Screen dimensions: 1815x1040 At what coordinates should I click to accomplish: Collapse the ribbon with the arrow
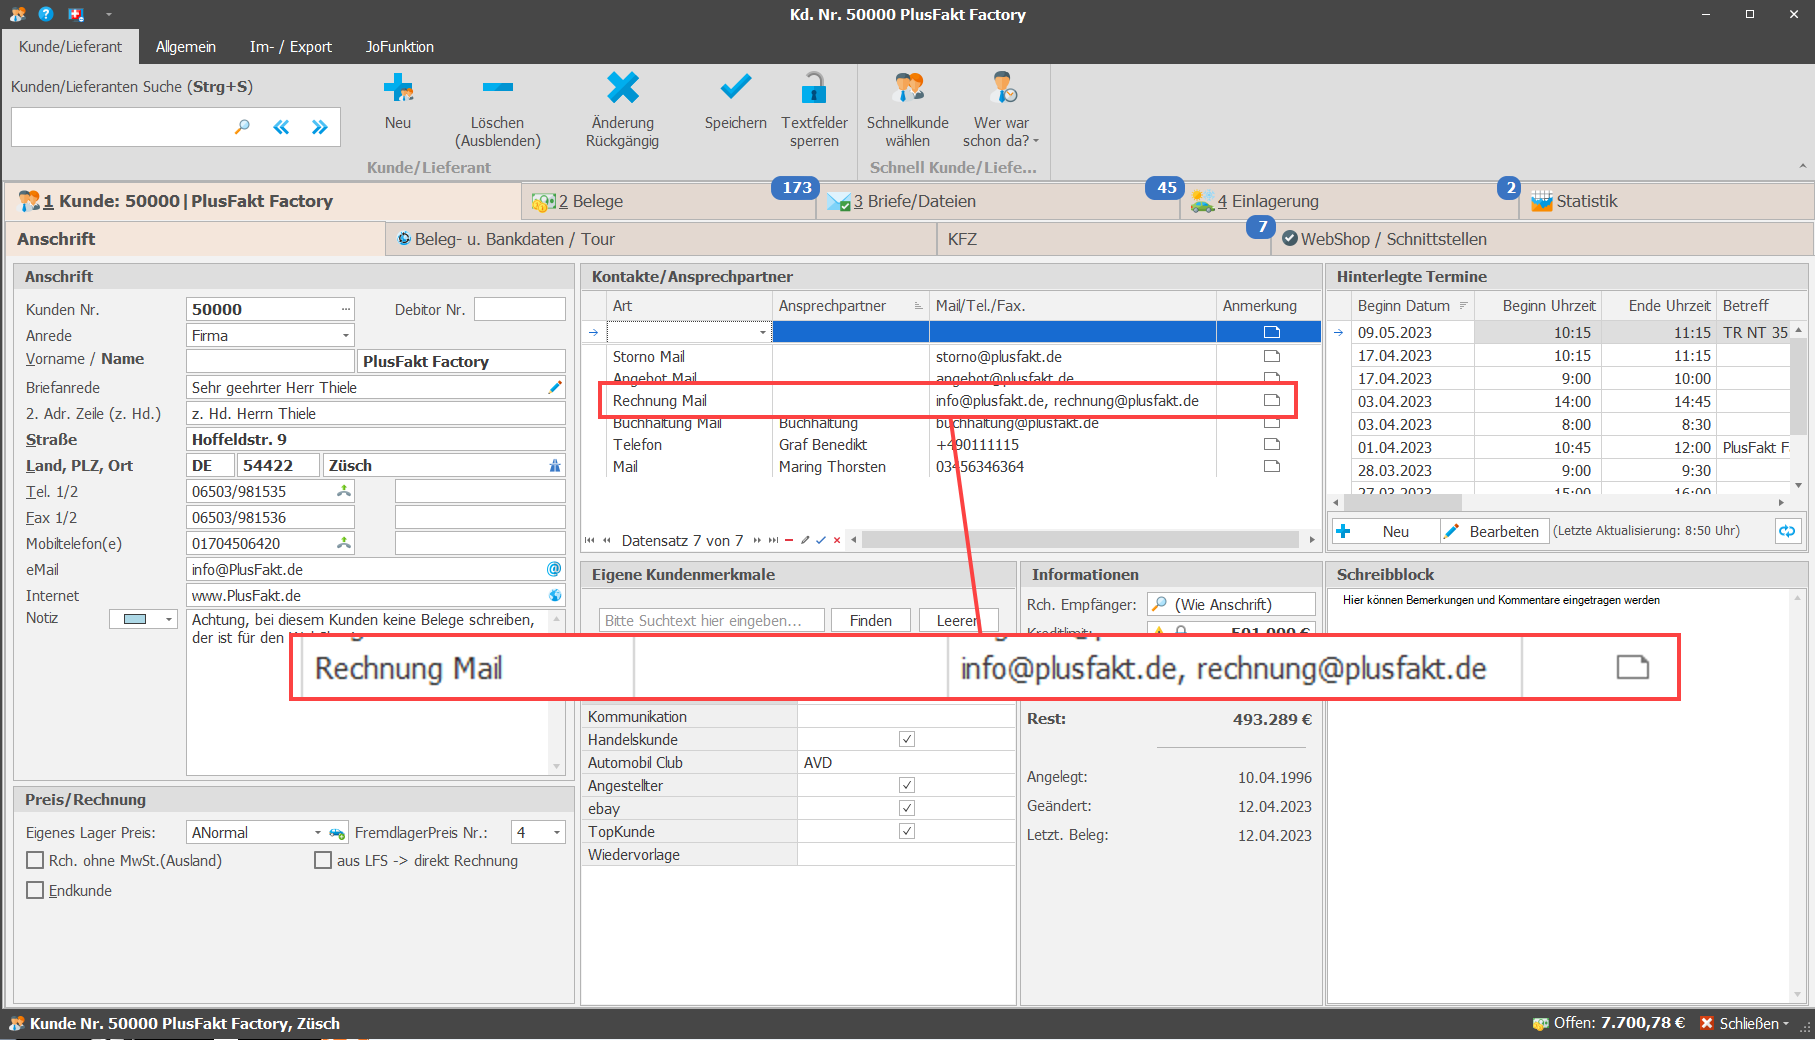pyautogui.click(x=1803, y=167)
